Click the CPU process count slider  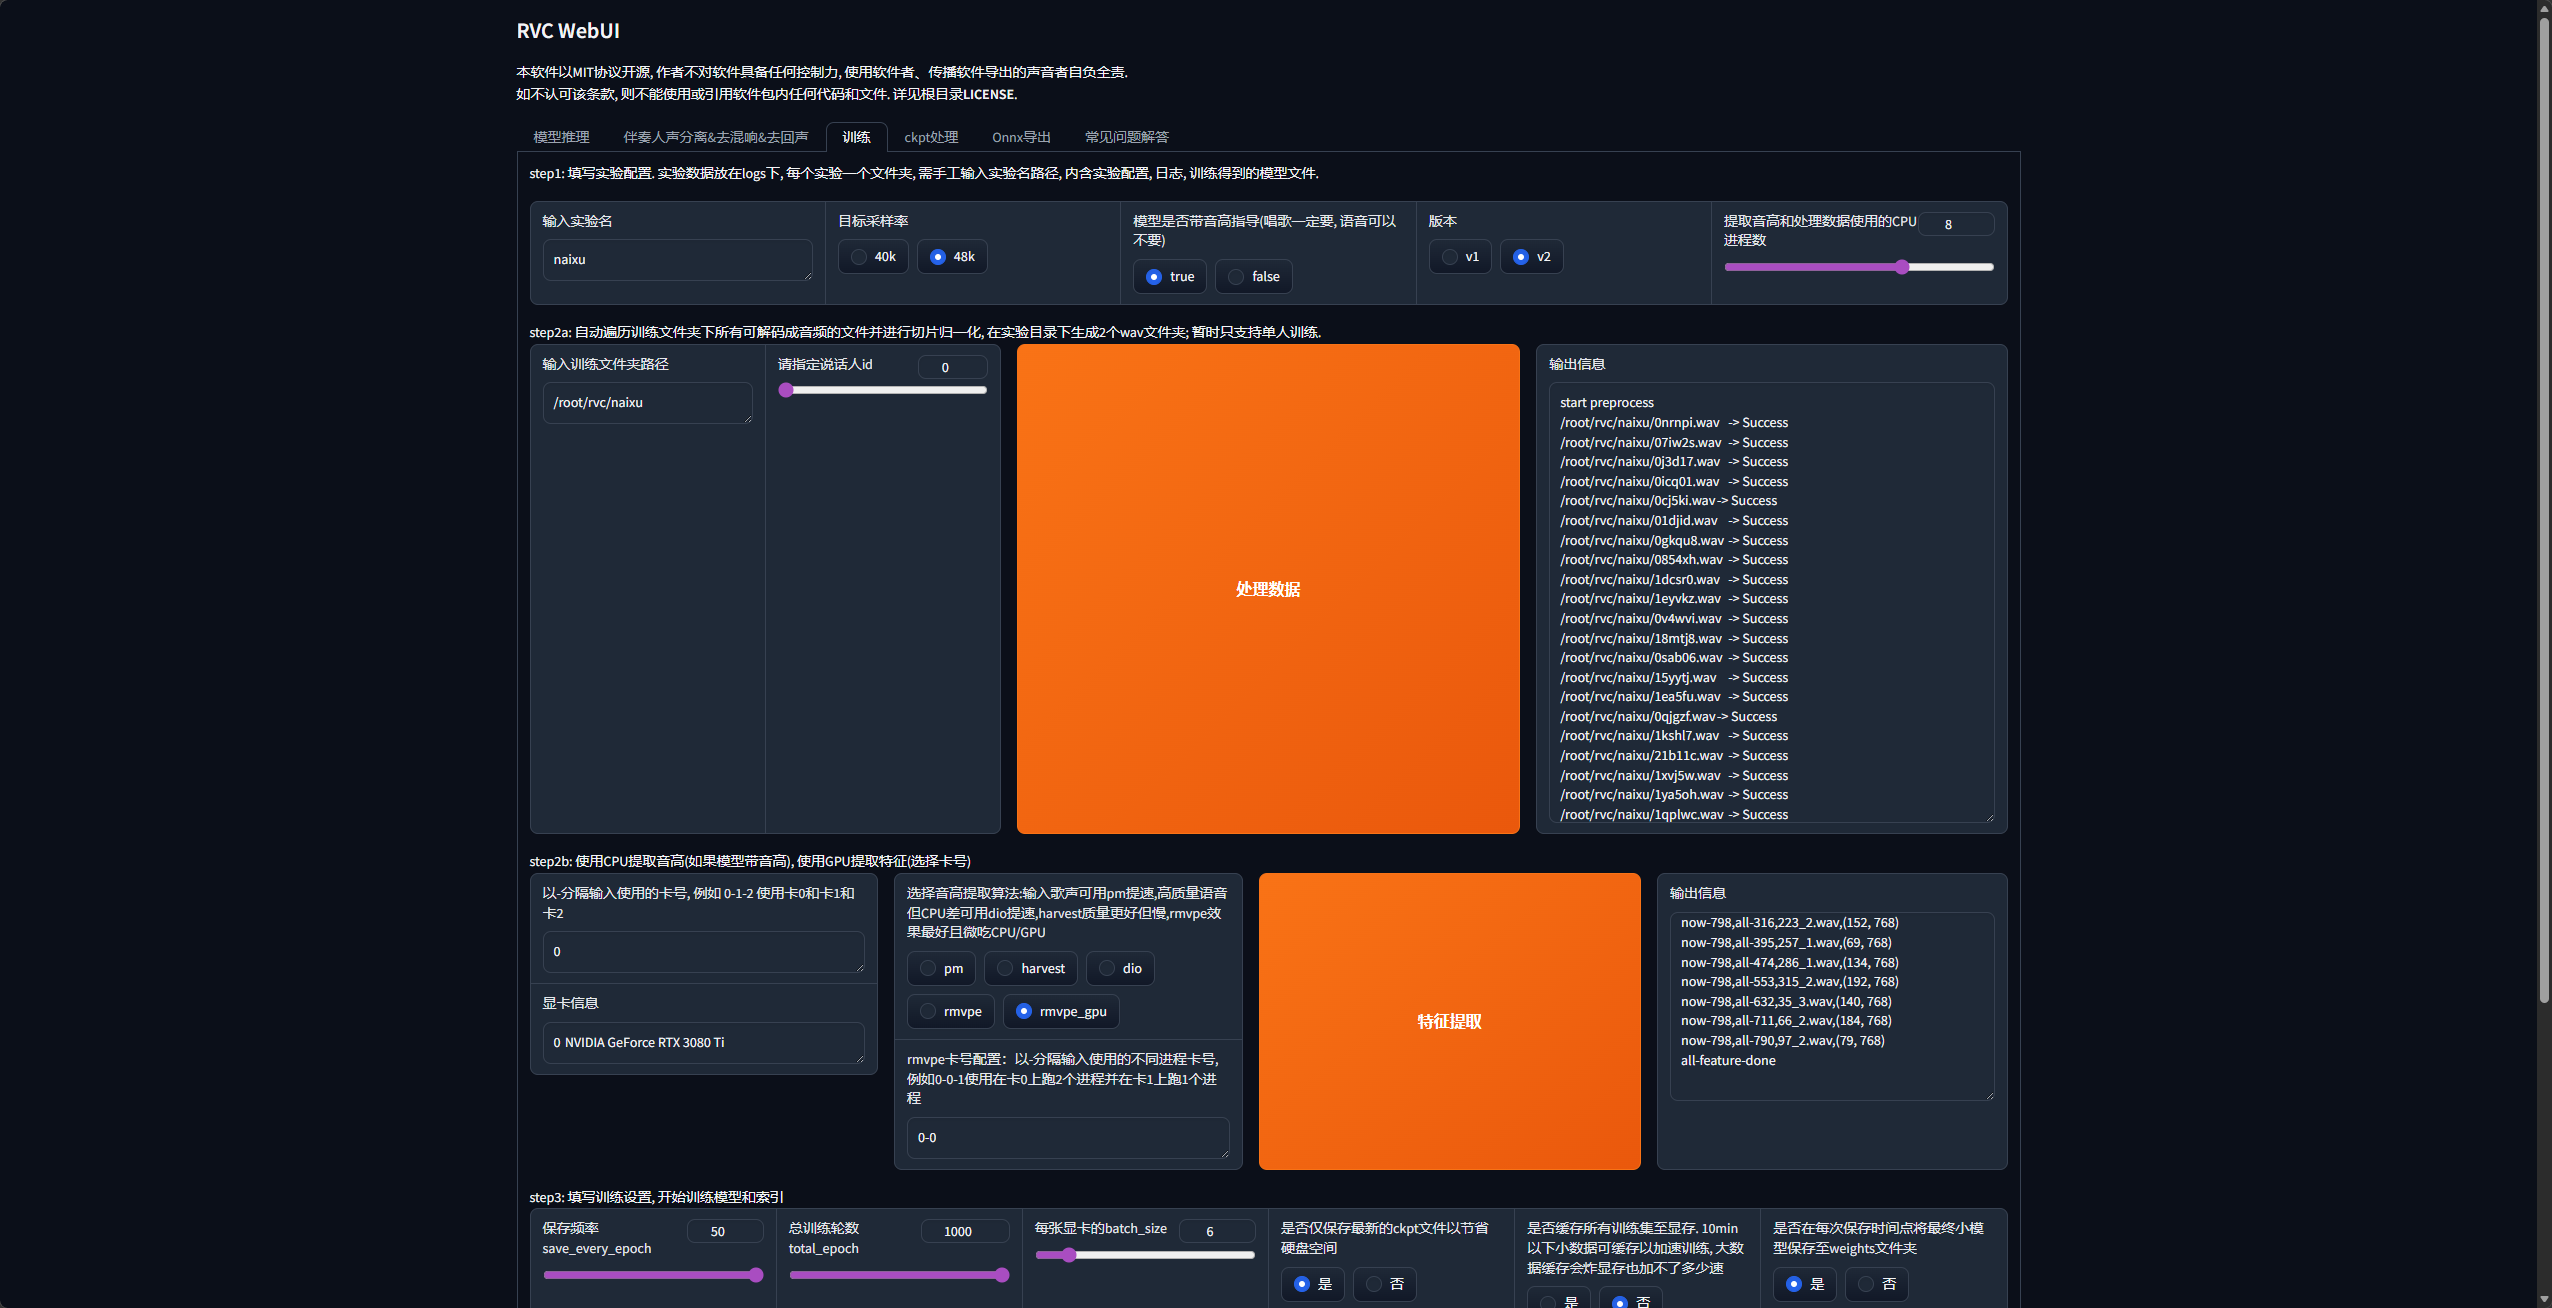pyautogui.click(x=1859, y=267)
